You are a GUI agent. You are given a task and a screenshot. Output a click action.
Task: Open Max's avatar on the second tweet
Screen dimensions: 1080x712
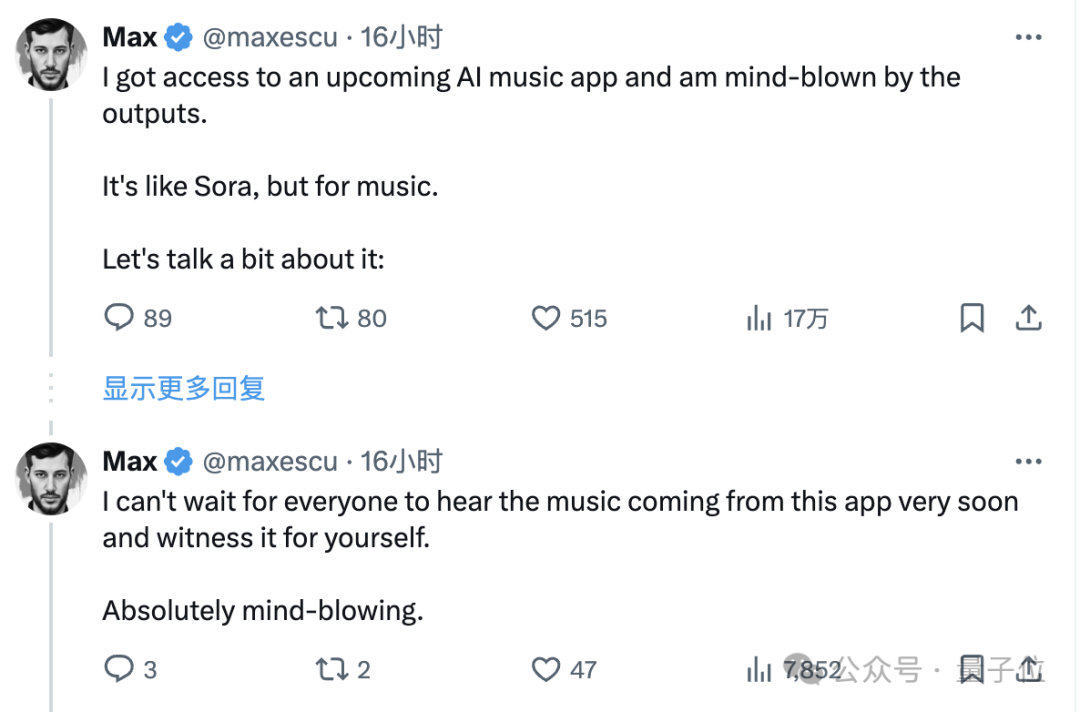(x=52, y=479)
